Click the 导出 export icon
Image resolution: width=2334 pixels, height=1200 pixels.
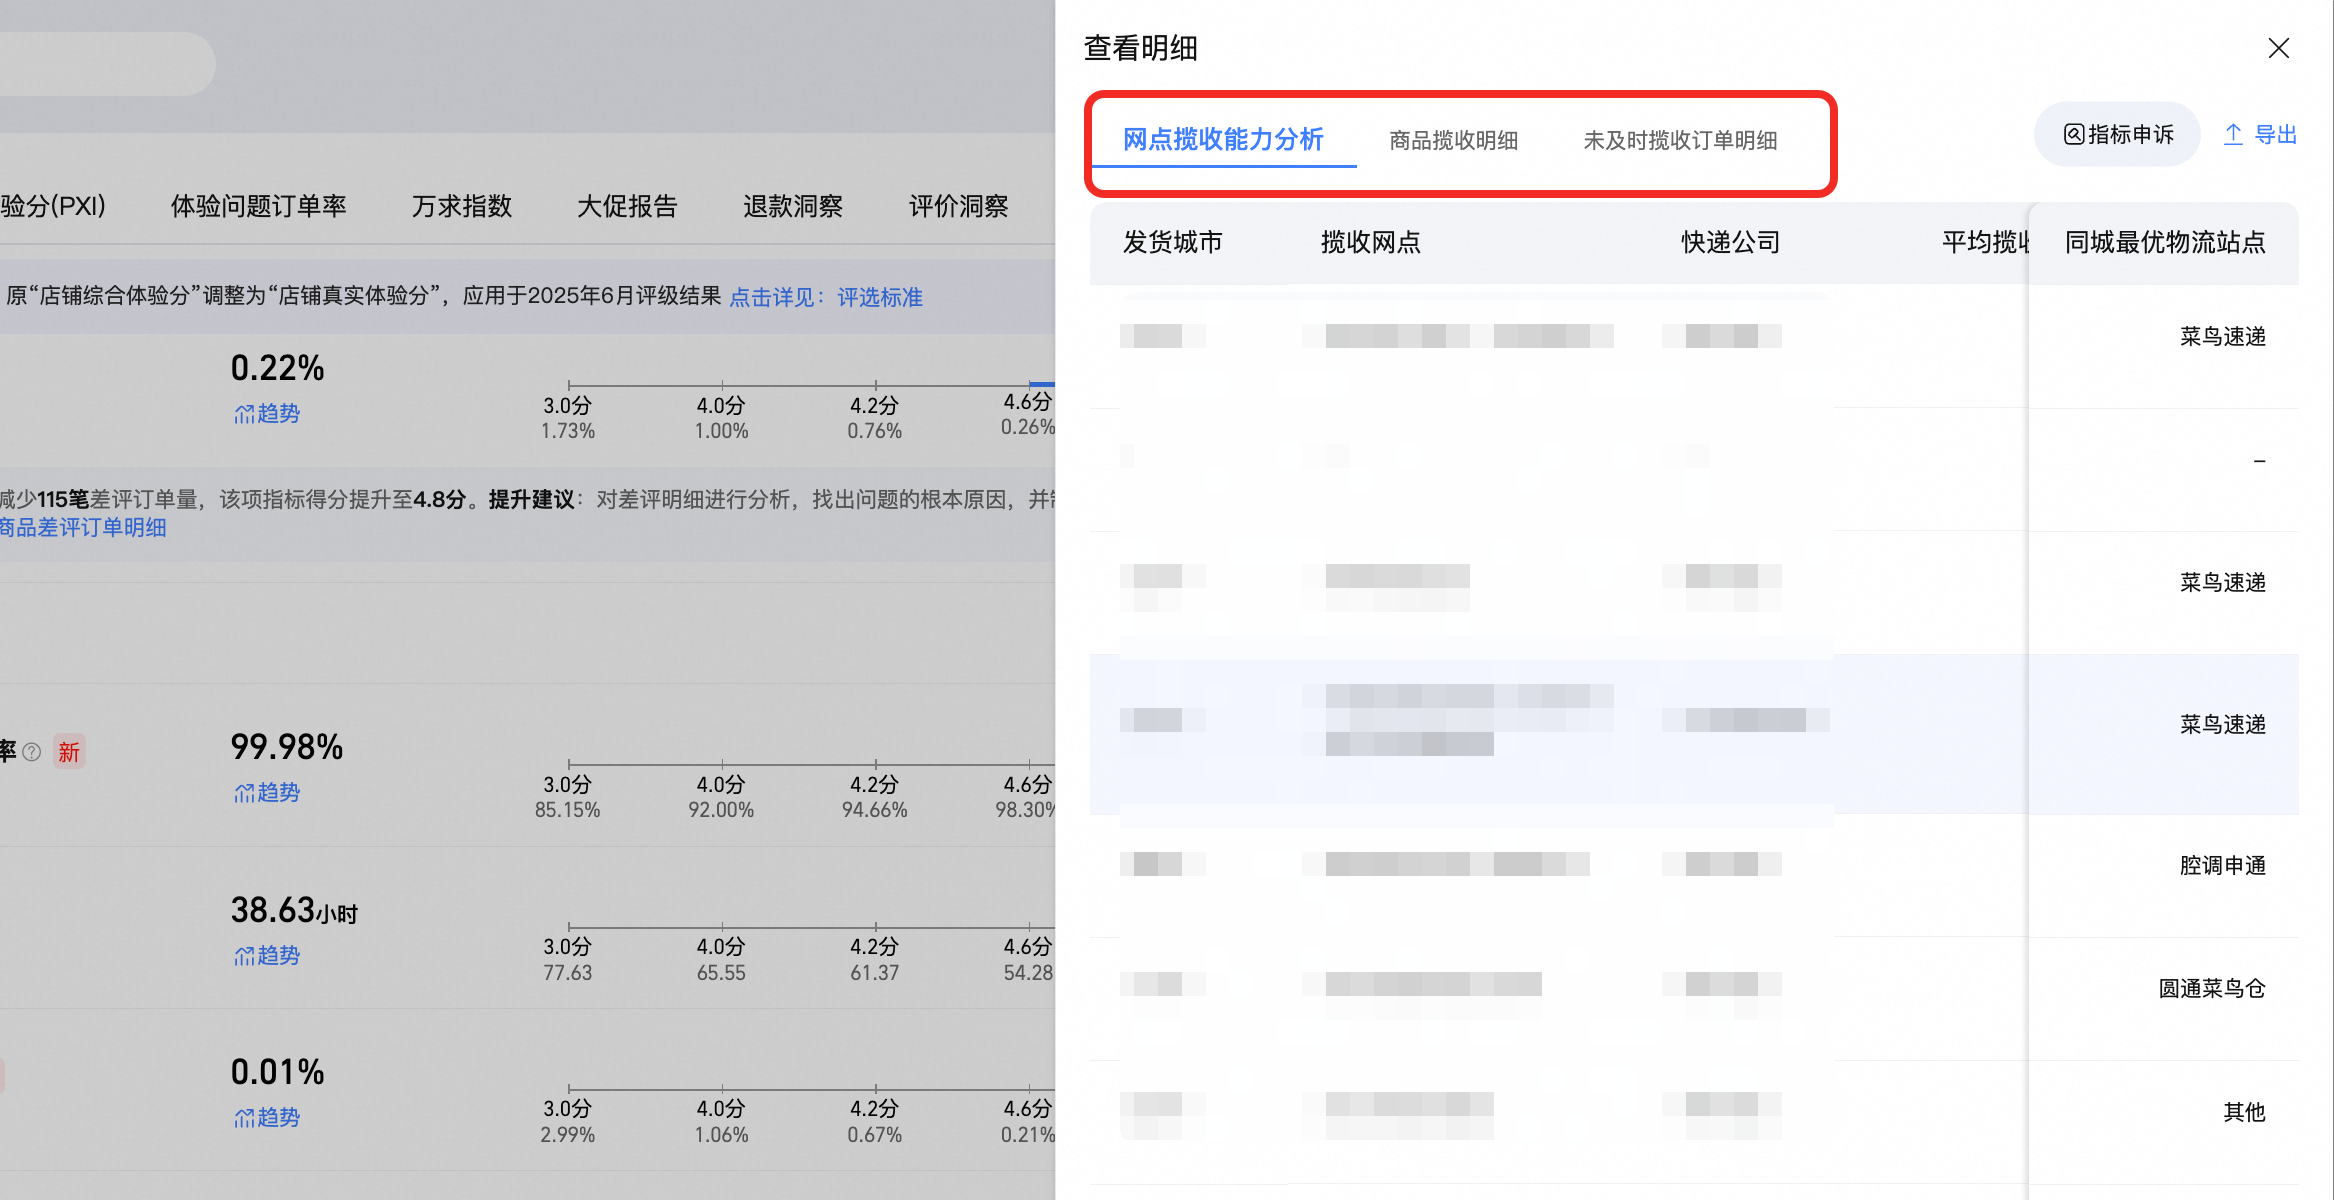coord(2232,135)
